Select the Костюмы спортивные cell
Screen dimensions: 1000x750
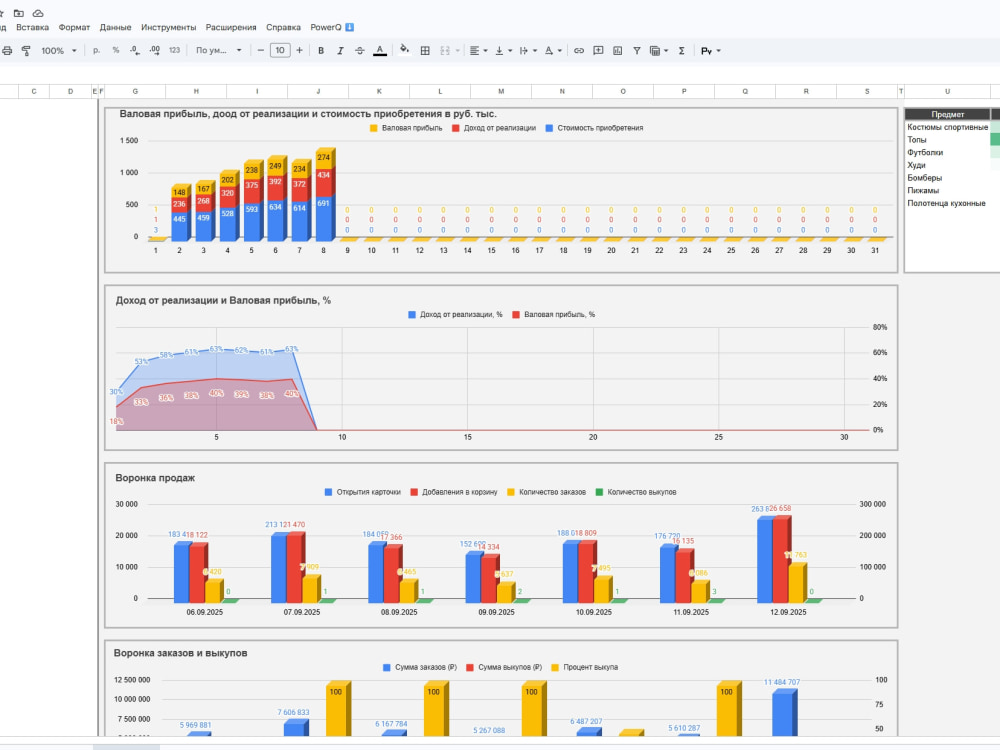947,127
